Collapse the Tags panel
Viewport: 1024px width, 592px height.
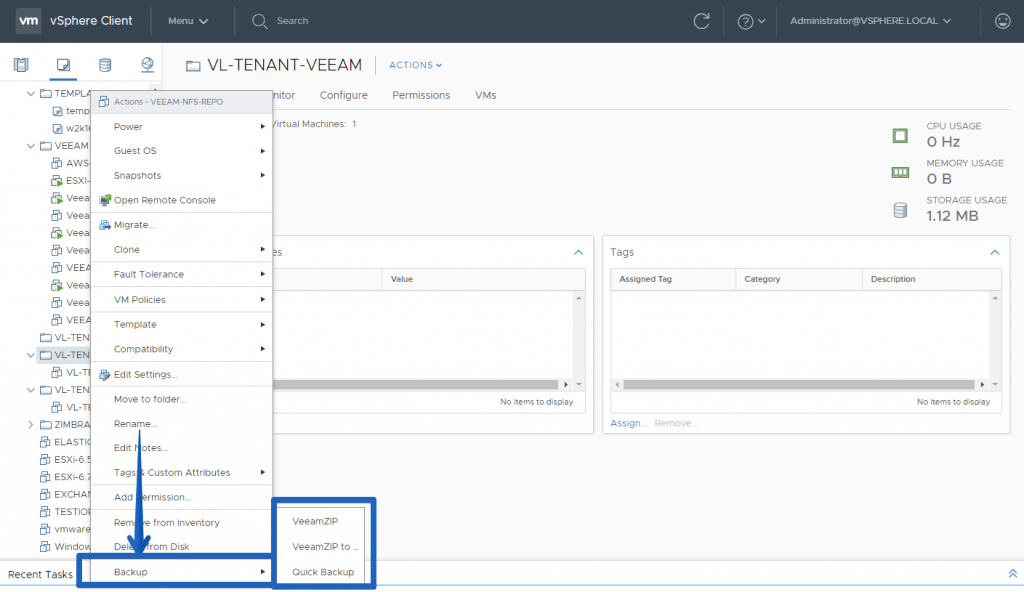tap(995, 252)
